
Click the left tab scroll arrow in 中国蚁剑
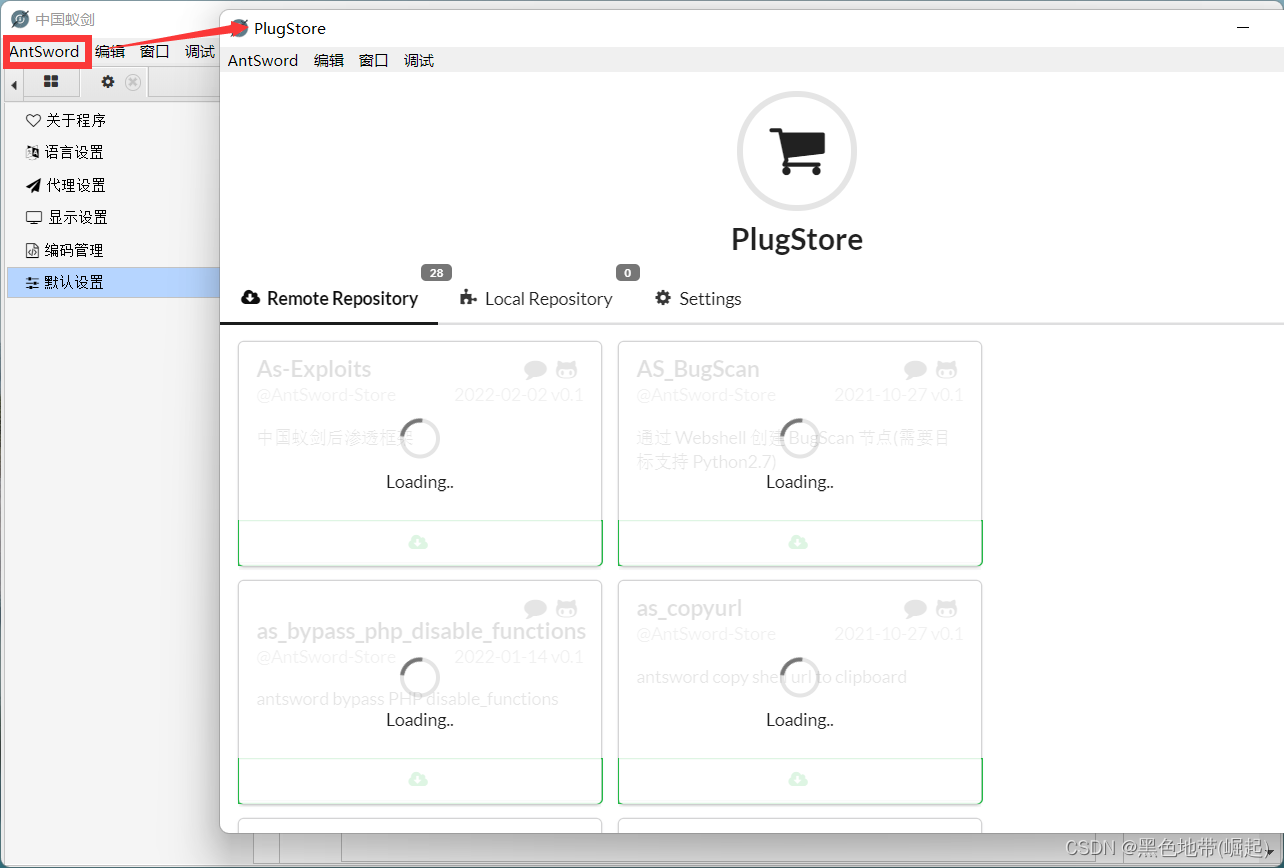pyautogui.click(x=14, y=85)
